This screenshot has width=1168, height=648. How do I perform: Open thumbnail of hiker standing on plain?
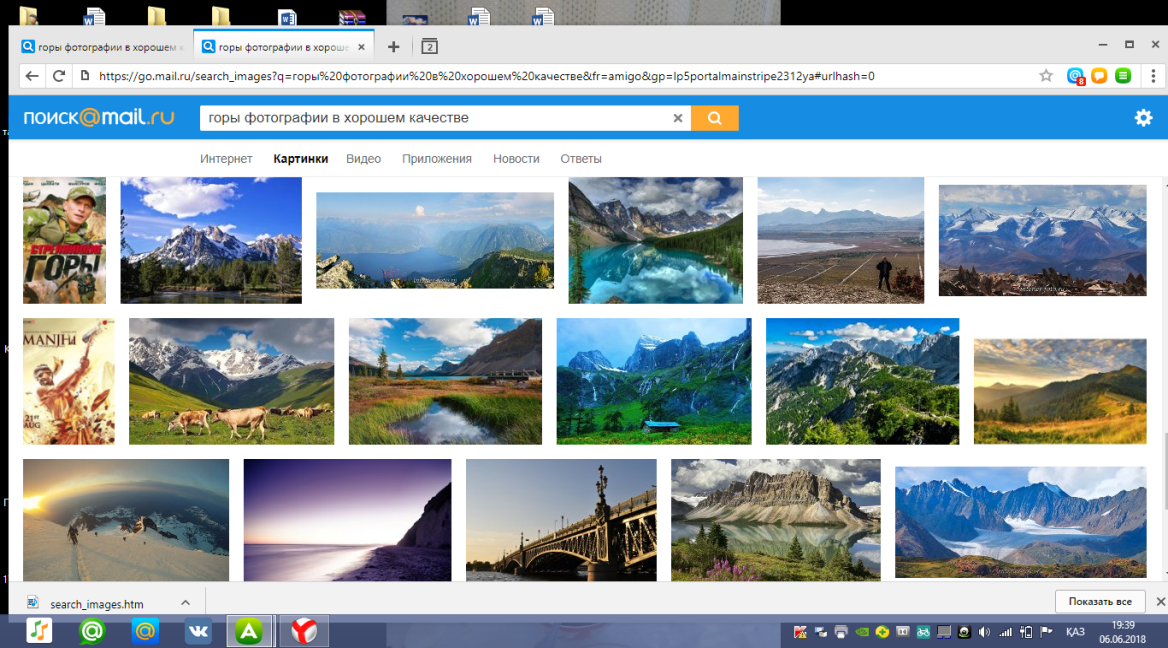[x=841, y=241]
